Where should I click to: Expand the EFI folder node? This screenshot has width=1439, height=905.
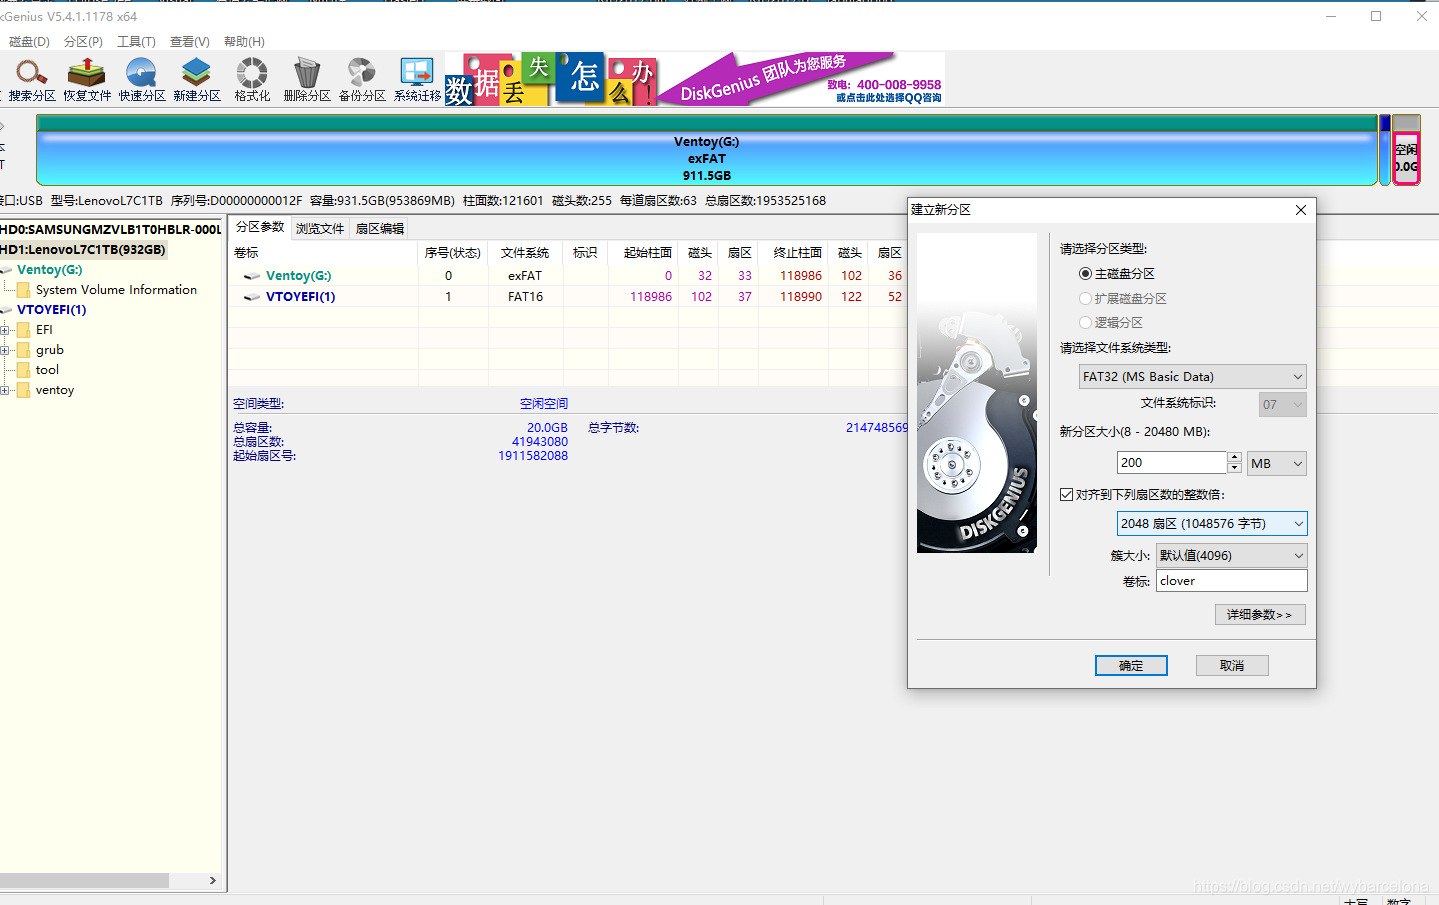[5, 330]
